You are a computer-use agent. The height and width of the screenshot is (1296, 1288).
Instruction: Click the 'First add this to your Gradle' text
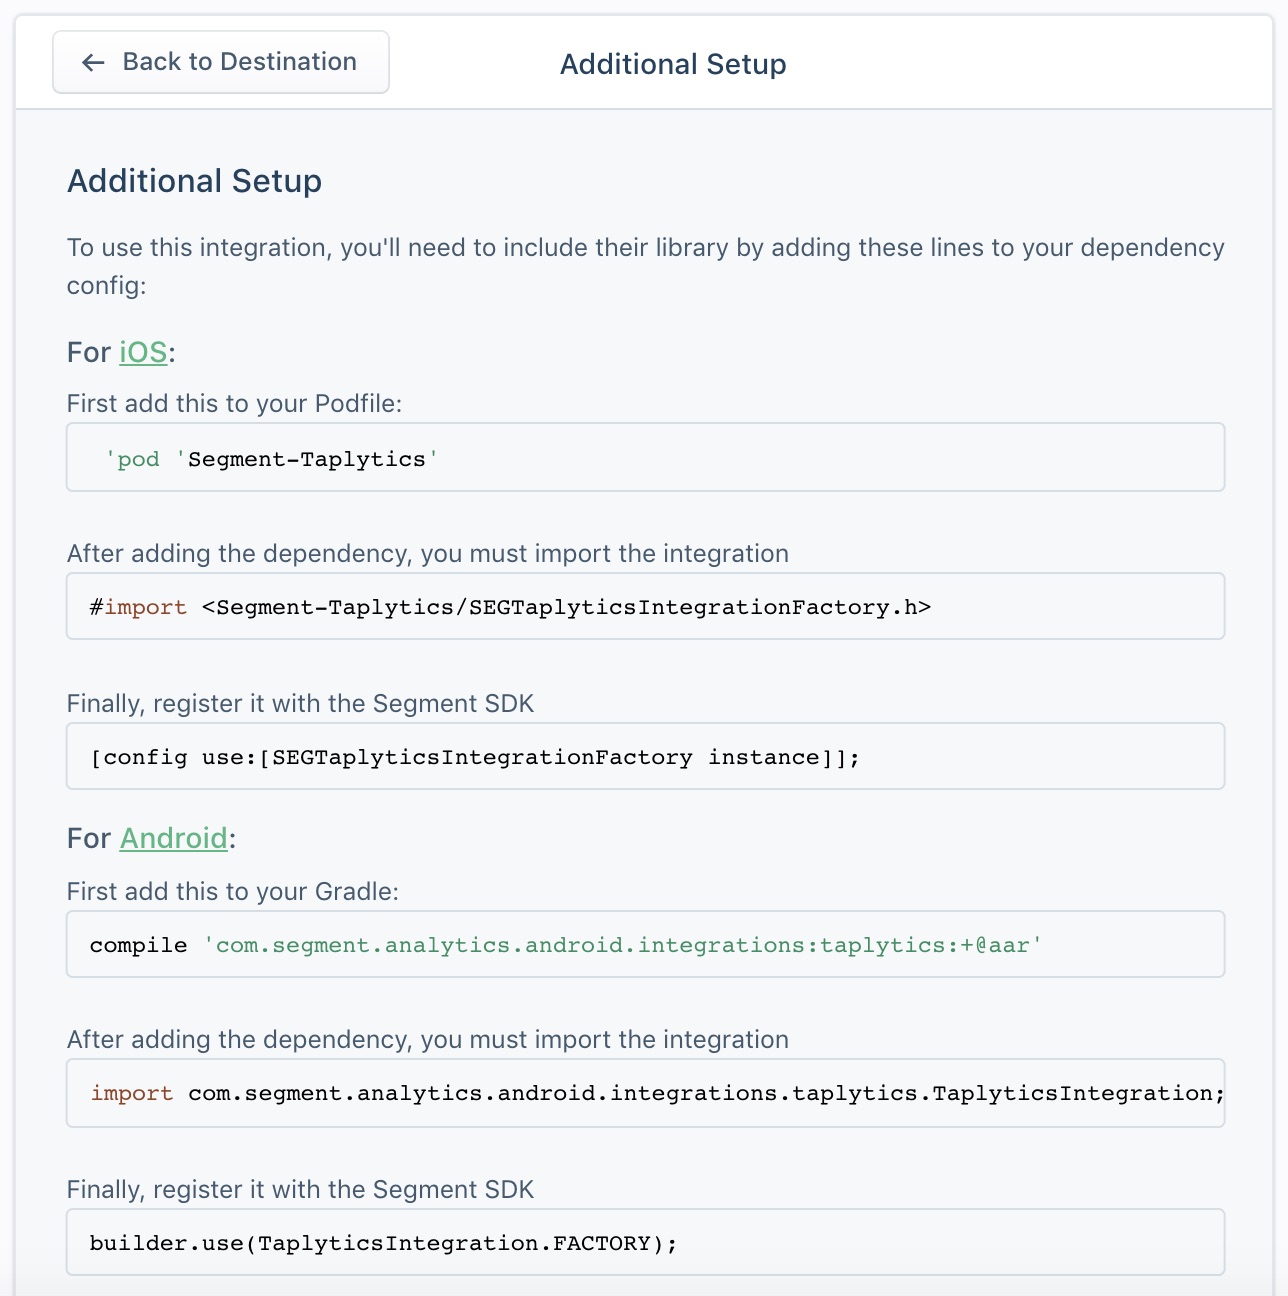[232, 891]
